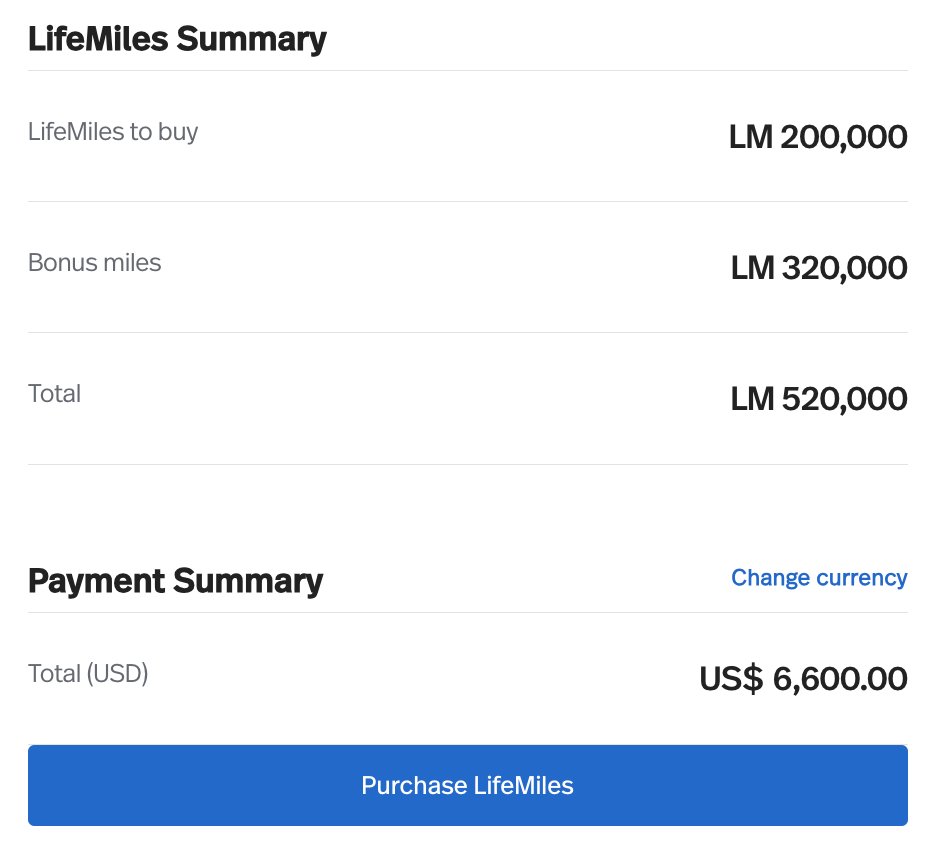Click the Purchase LifeMiles button
Image resolution: width=934 pixels, height=848 pixels.
[x=467, y=785]
